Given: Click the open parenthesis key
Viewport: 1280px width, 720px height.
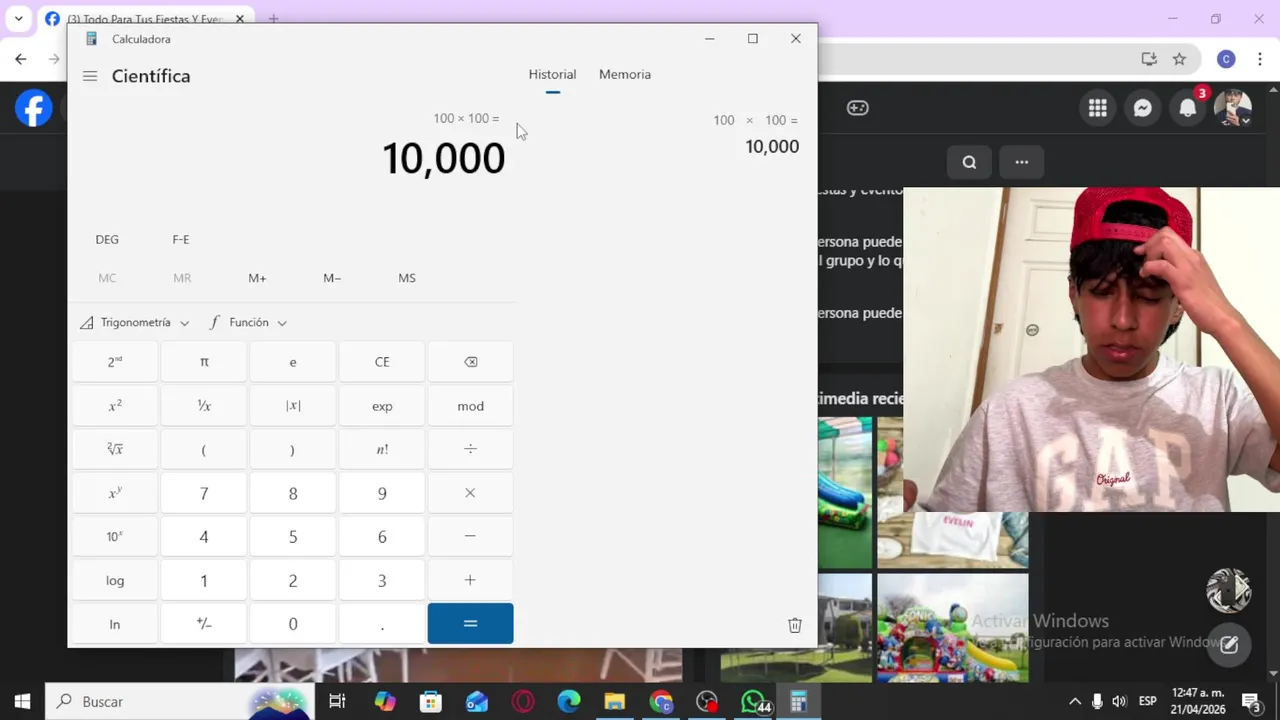Looking at the screenshot, I should click(x=204, y=449).
